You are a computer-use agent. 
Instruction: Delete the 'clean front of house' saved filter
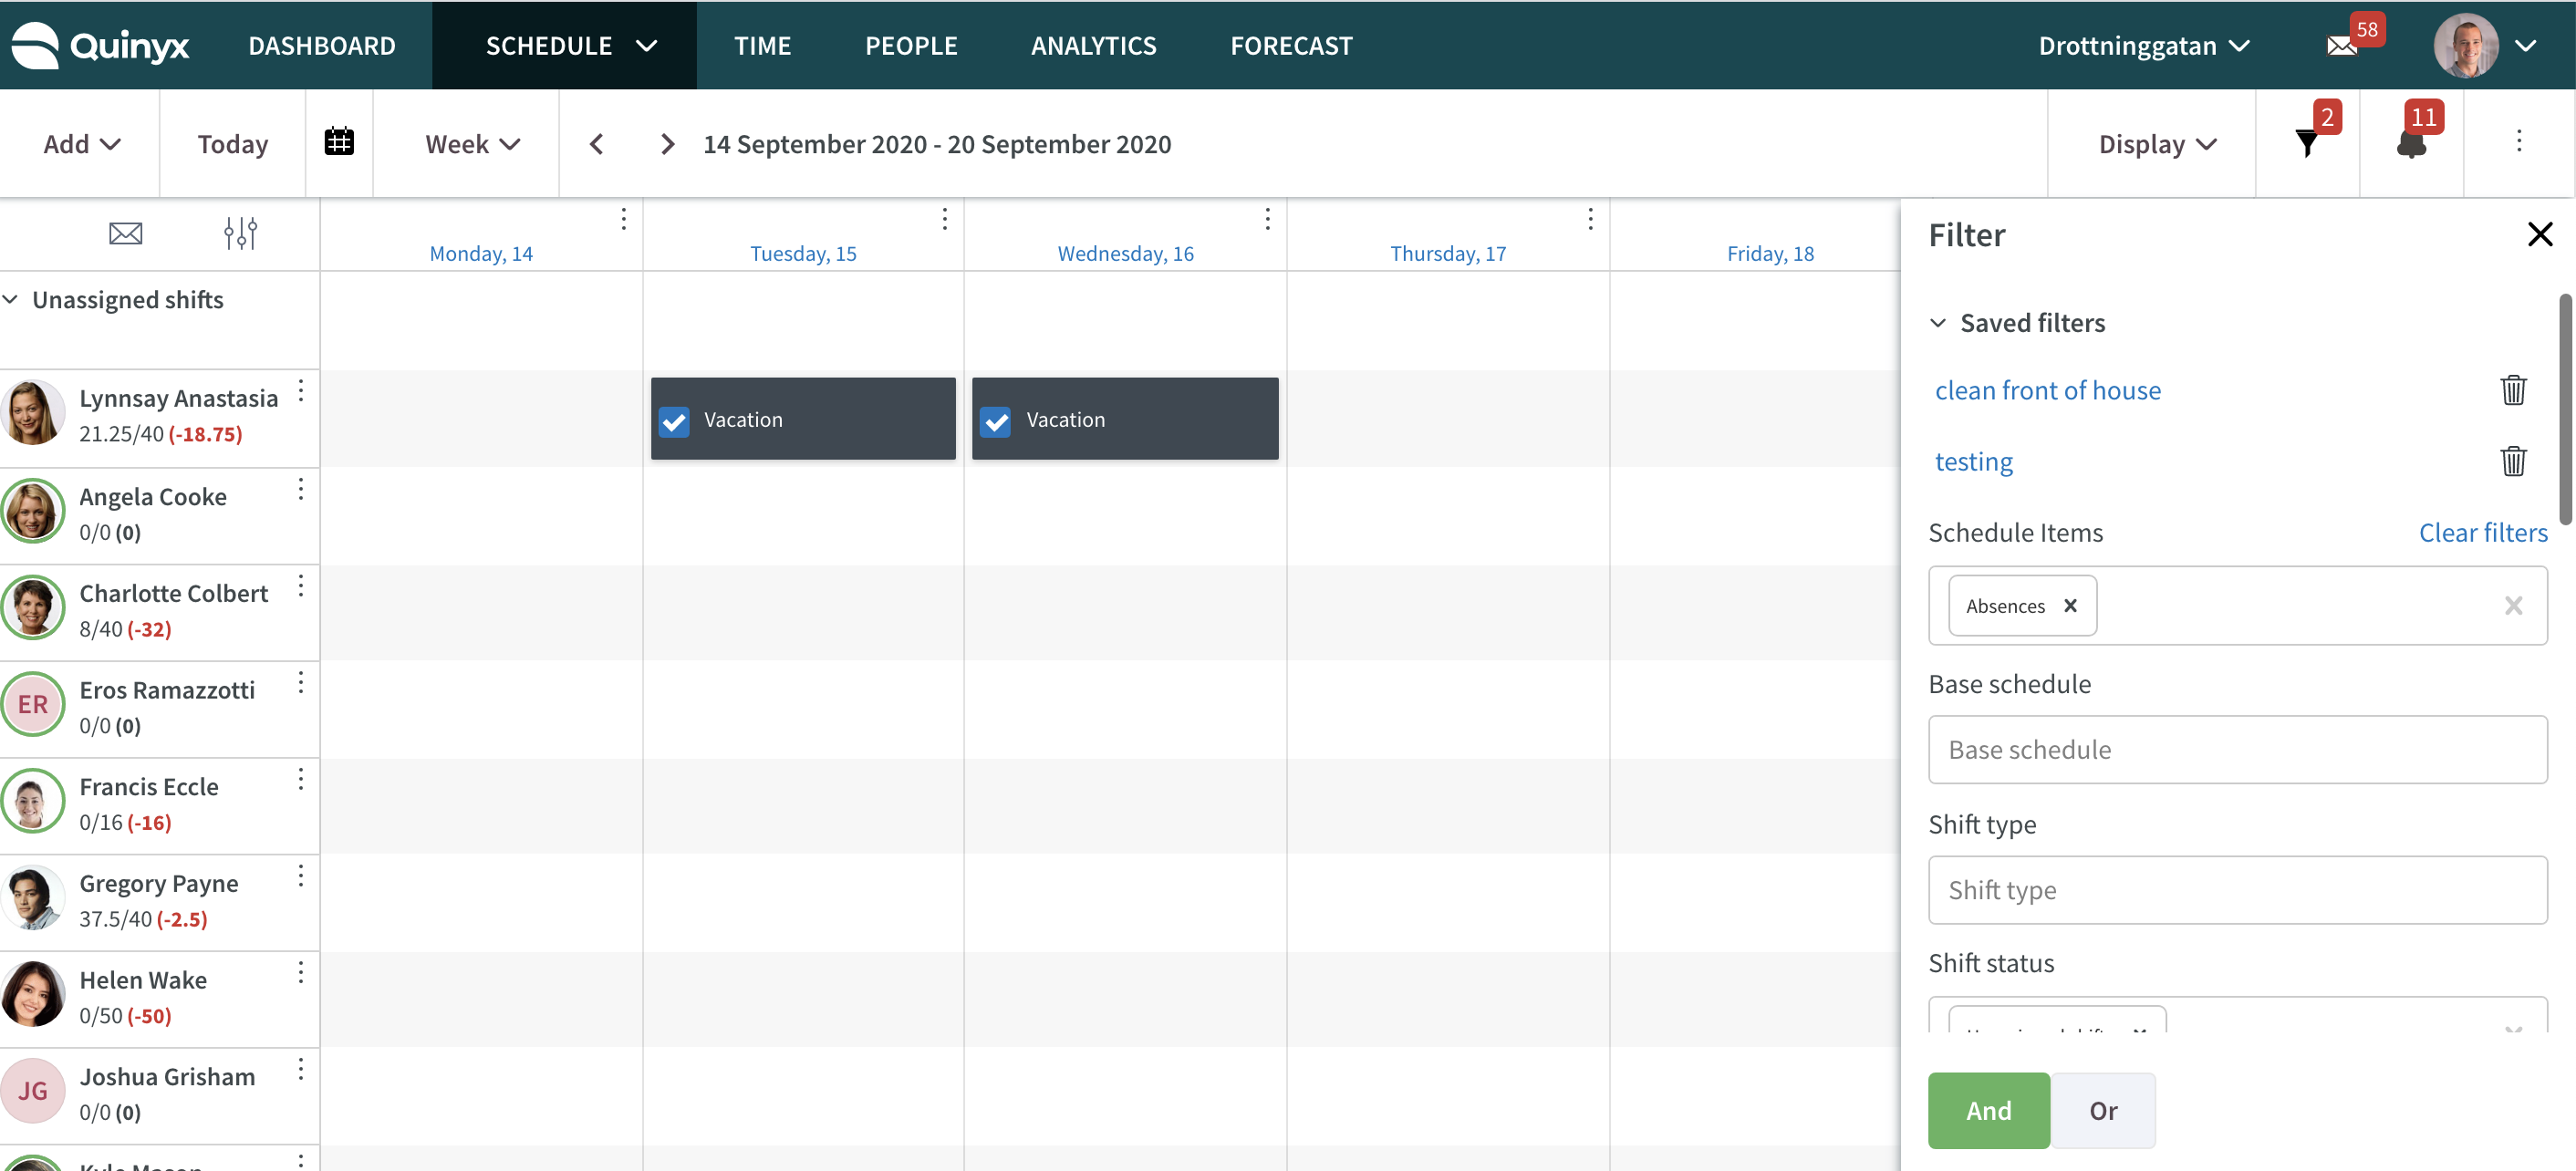tap(2513, 390)
